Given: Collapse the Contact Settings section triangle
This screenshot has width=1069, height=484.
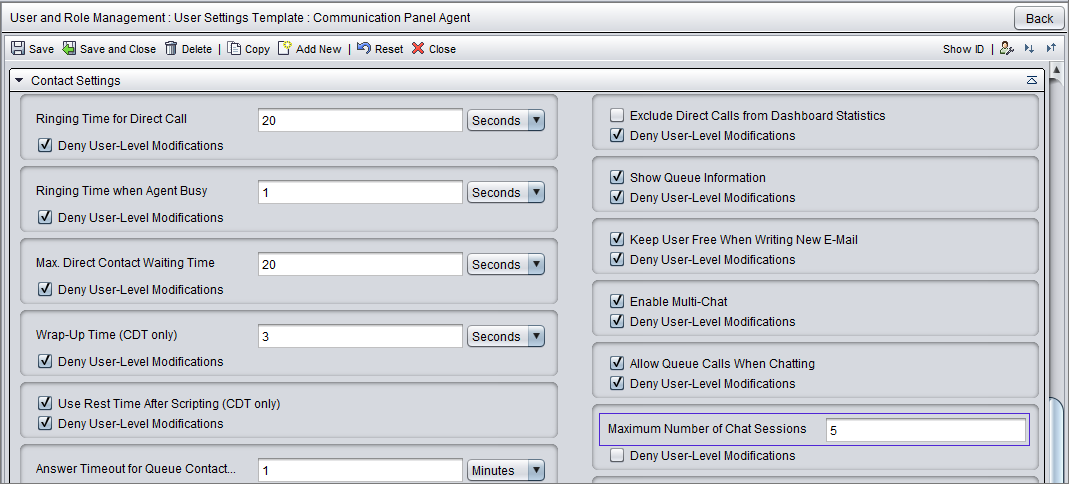Looking at the screenshot, I should (19, 80).
